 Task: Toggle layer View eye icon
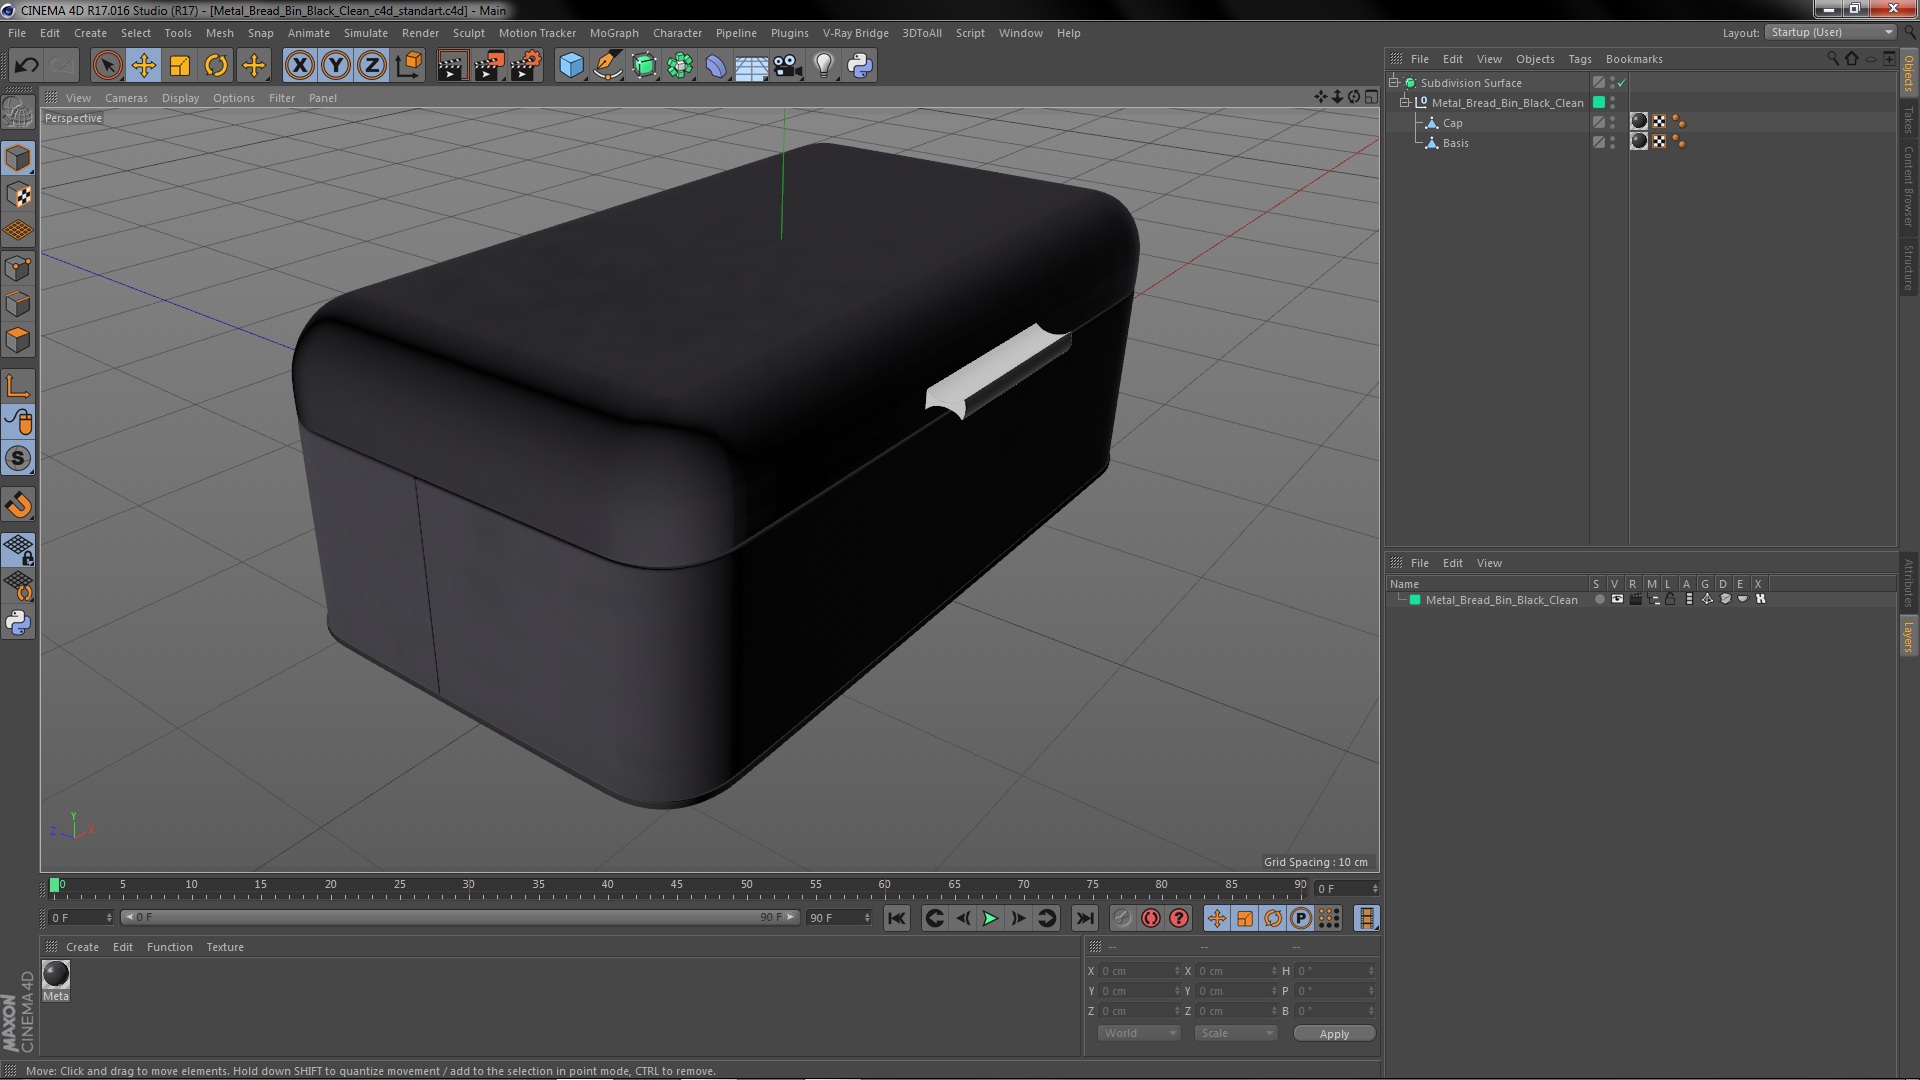click(1617, 600)
